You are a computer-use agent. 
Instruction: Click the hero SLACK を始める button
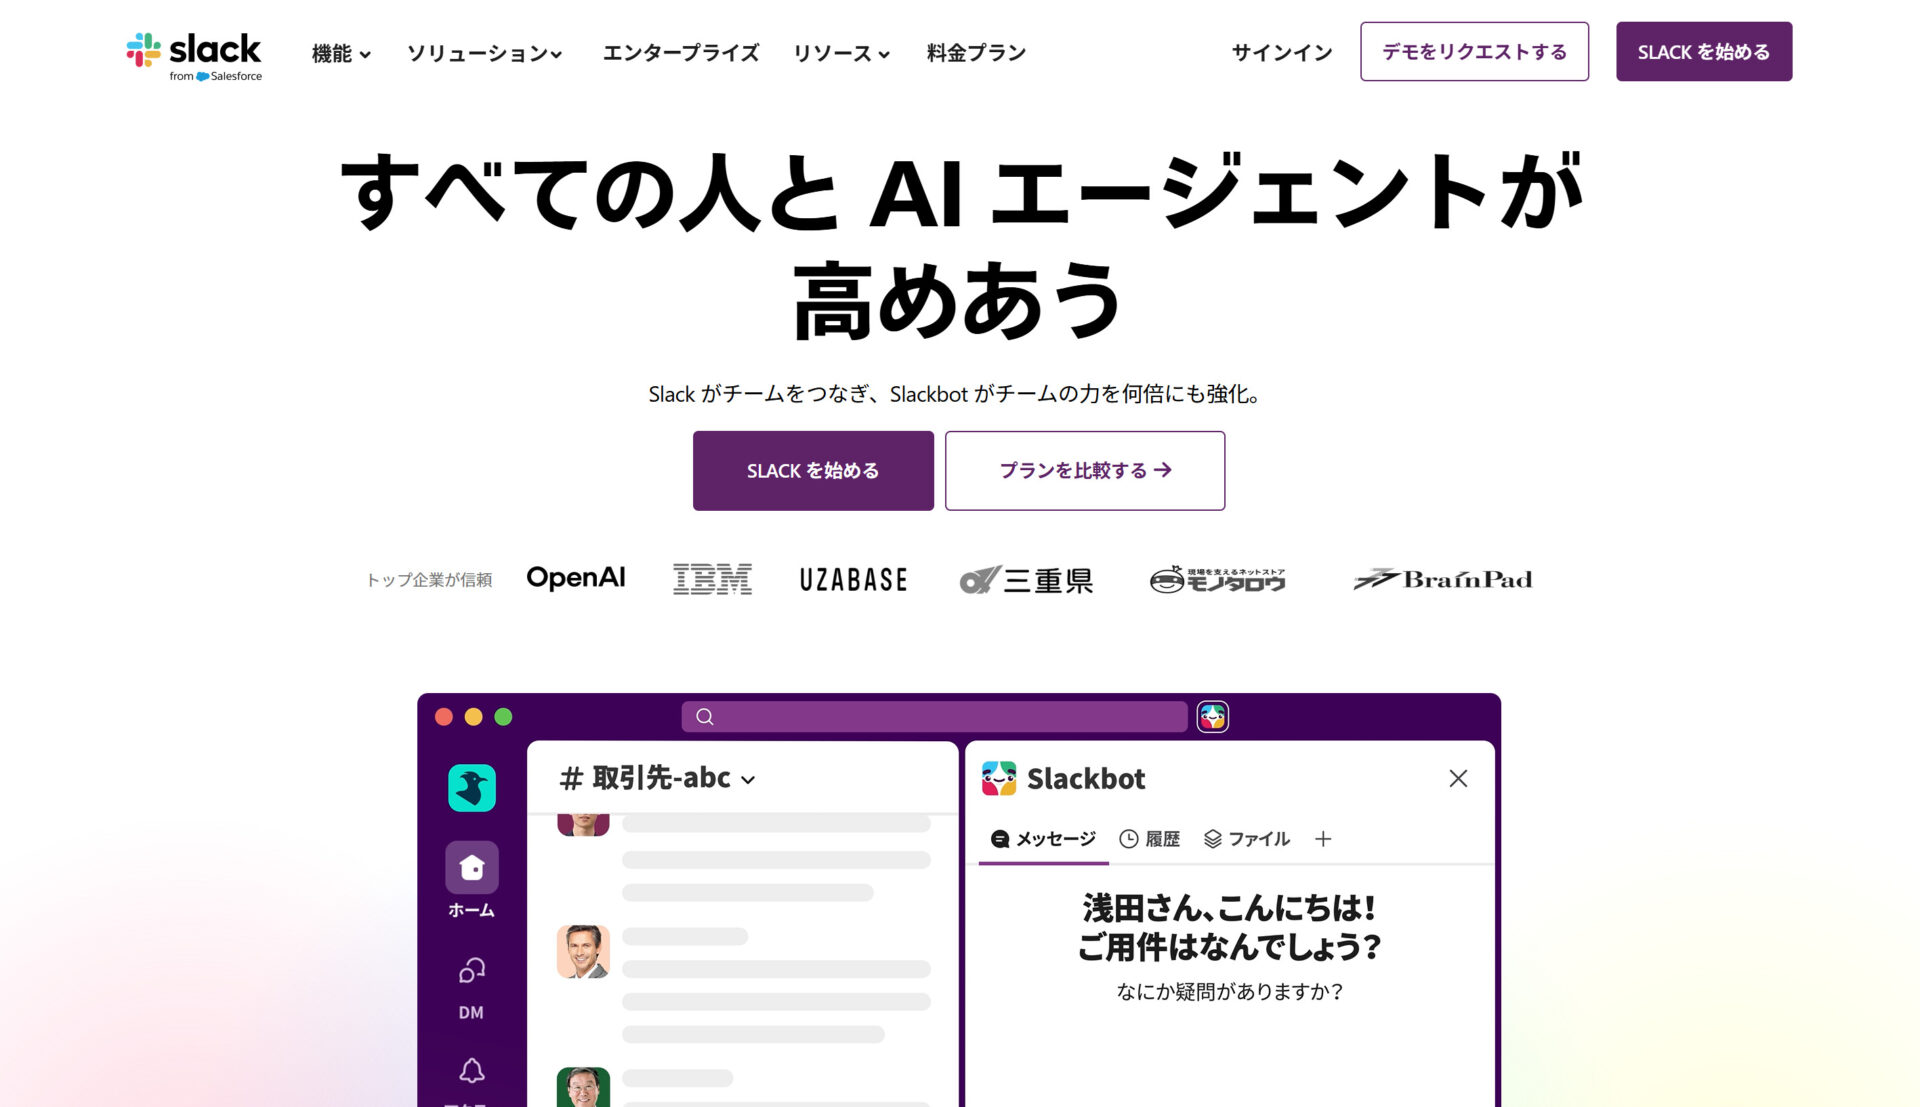[813, 471]
